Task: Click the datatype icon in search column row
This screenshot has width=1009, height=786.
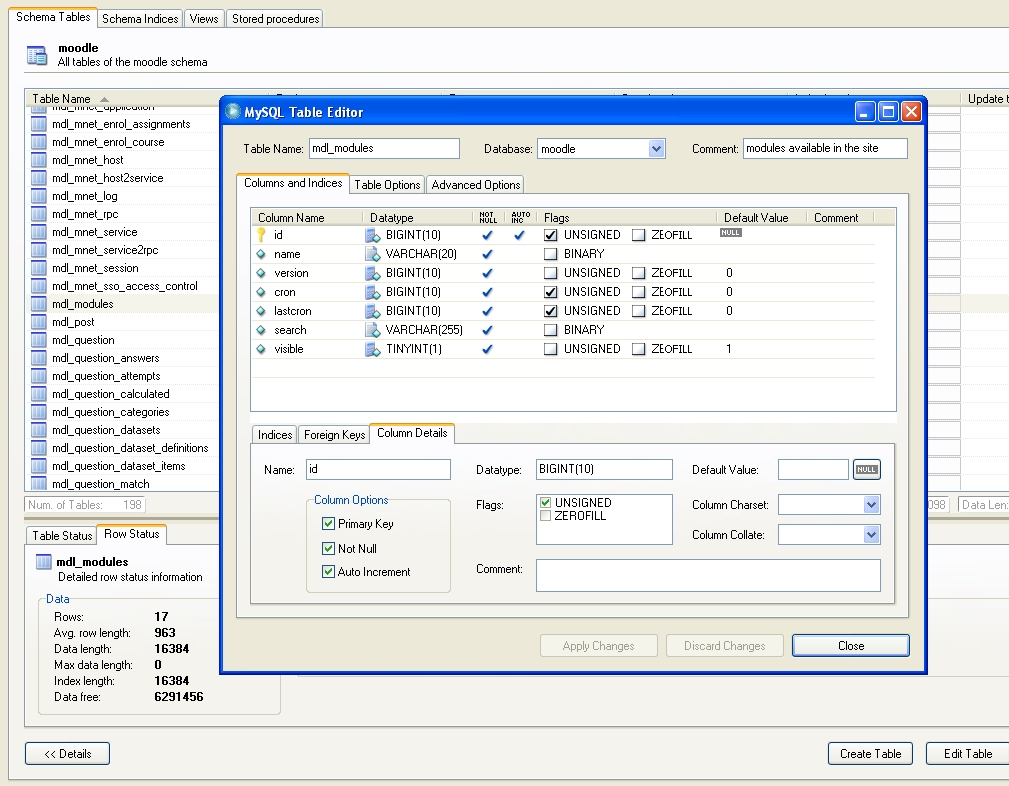Action: 372,330
